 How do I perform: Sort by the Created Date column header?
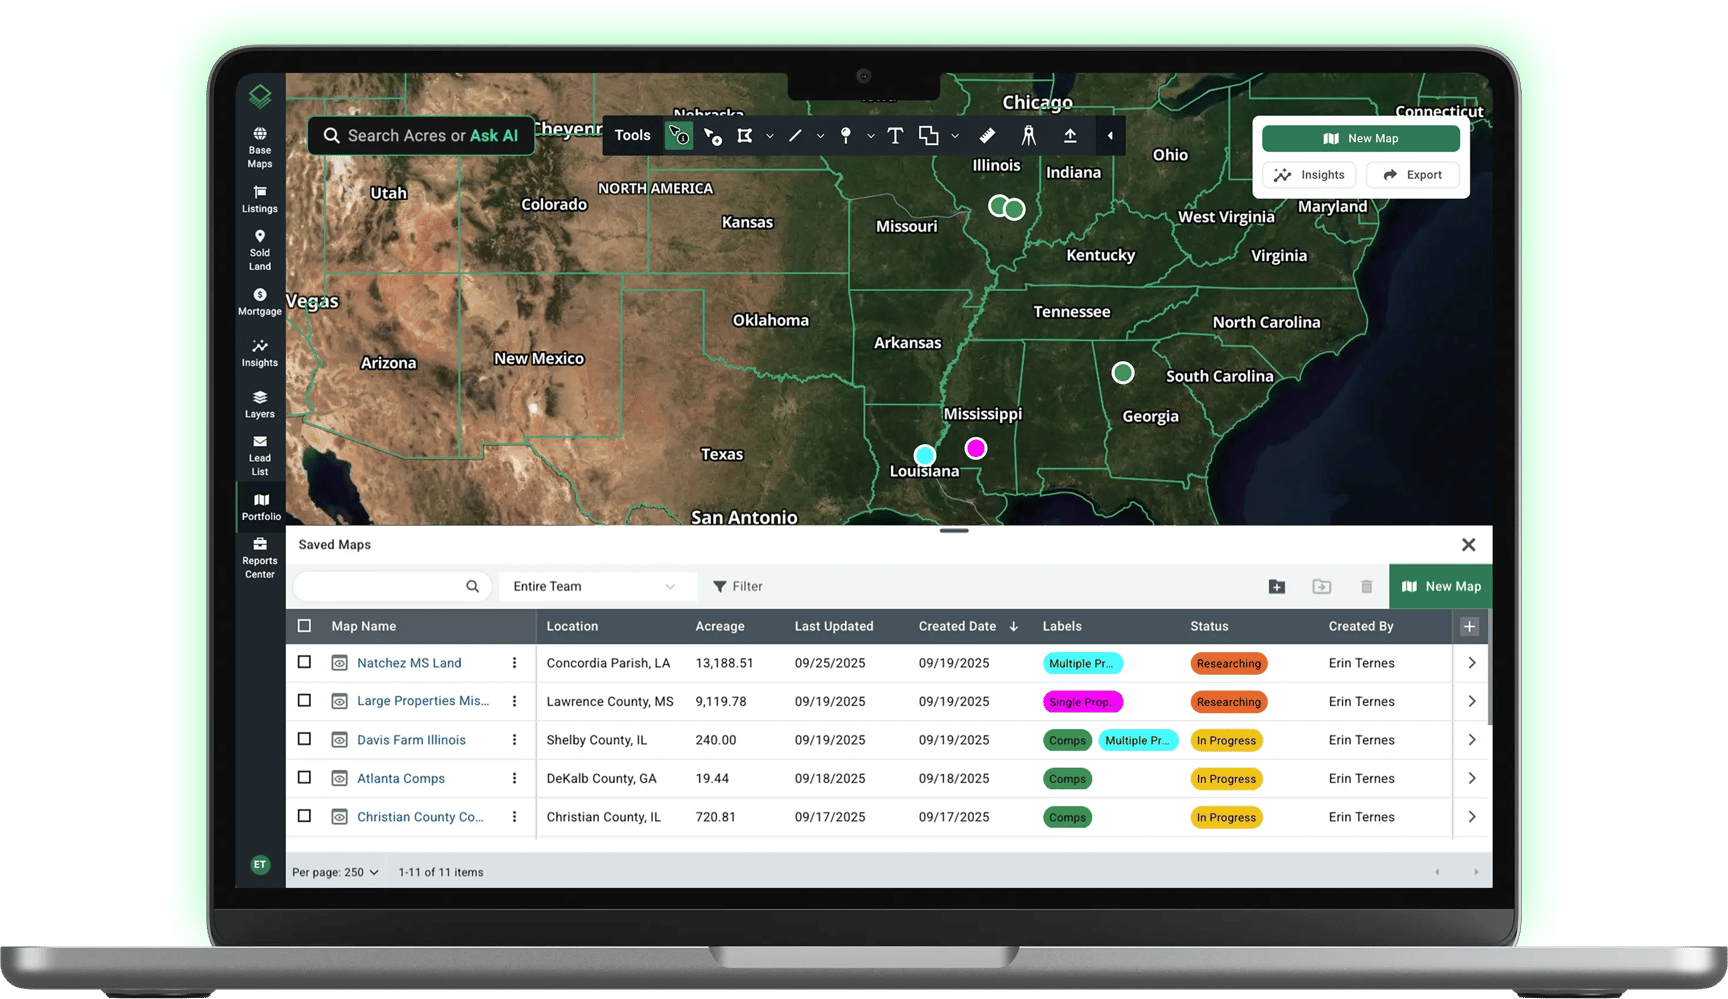[968, 627]
